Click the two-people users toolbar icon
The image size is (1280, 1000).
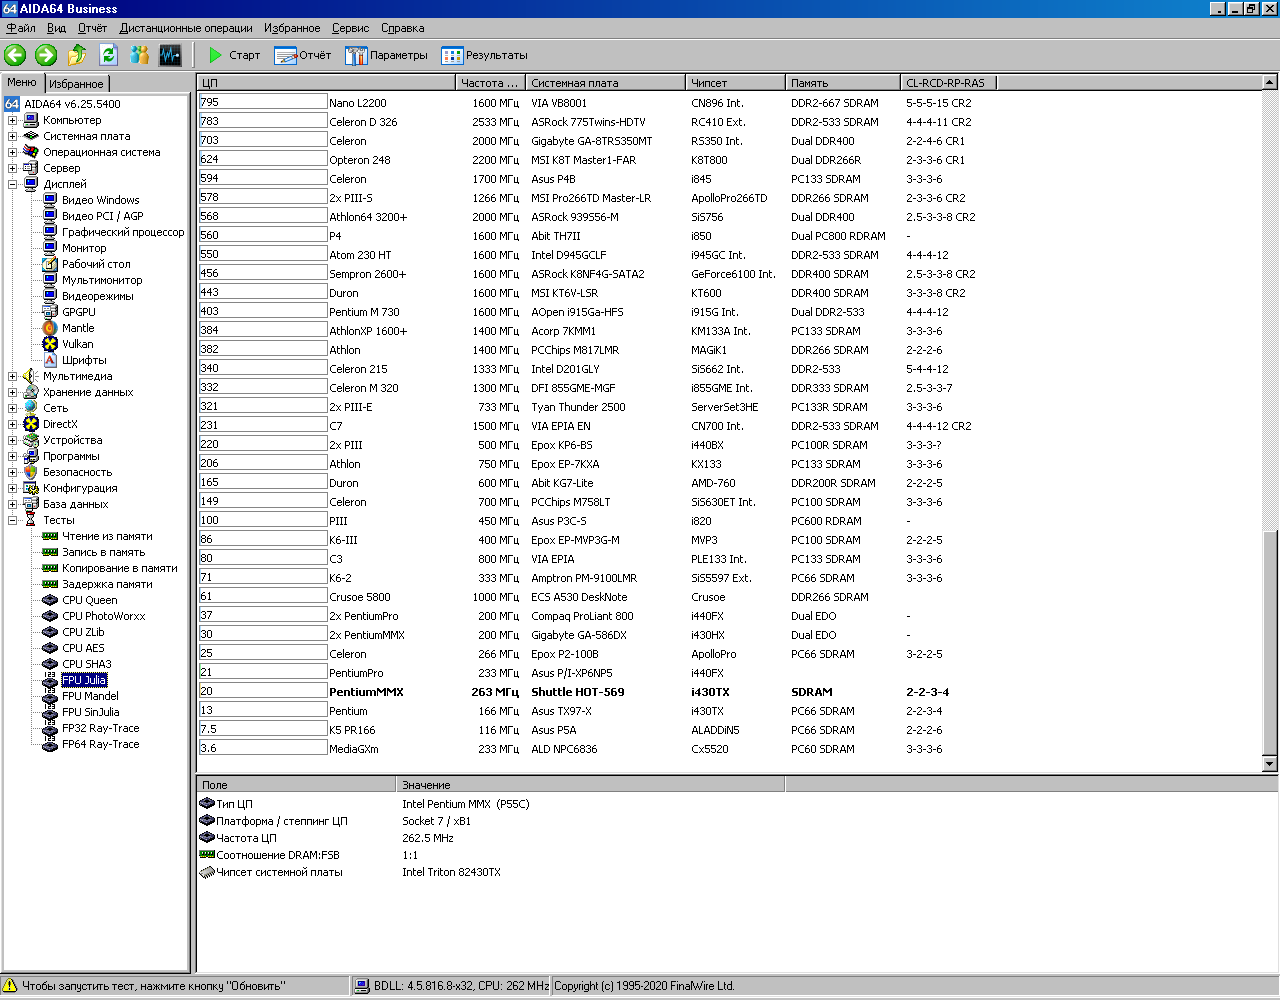[x=139, y=55]
